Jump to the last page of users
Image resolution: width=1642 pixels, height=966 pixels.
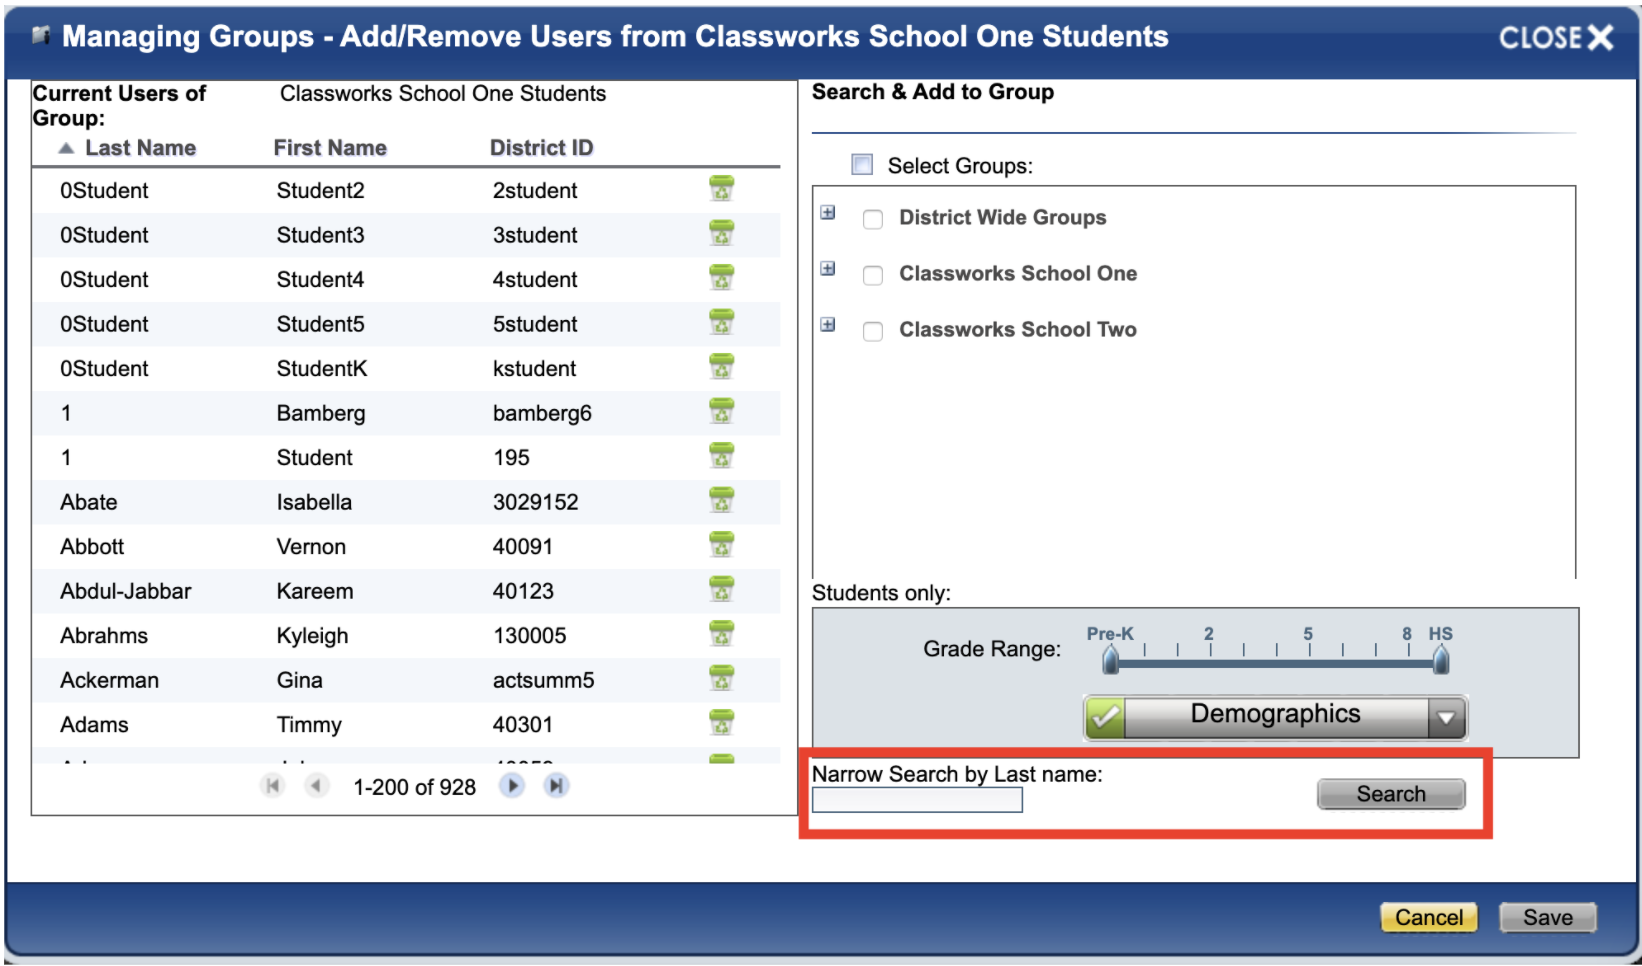[x=556, y=786]
